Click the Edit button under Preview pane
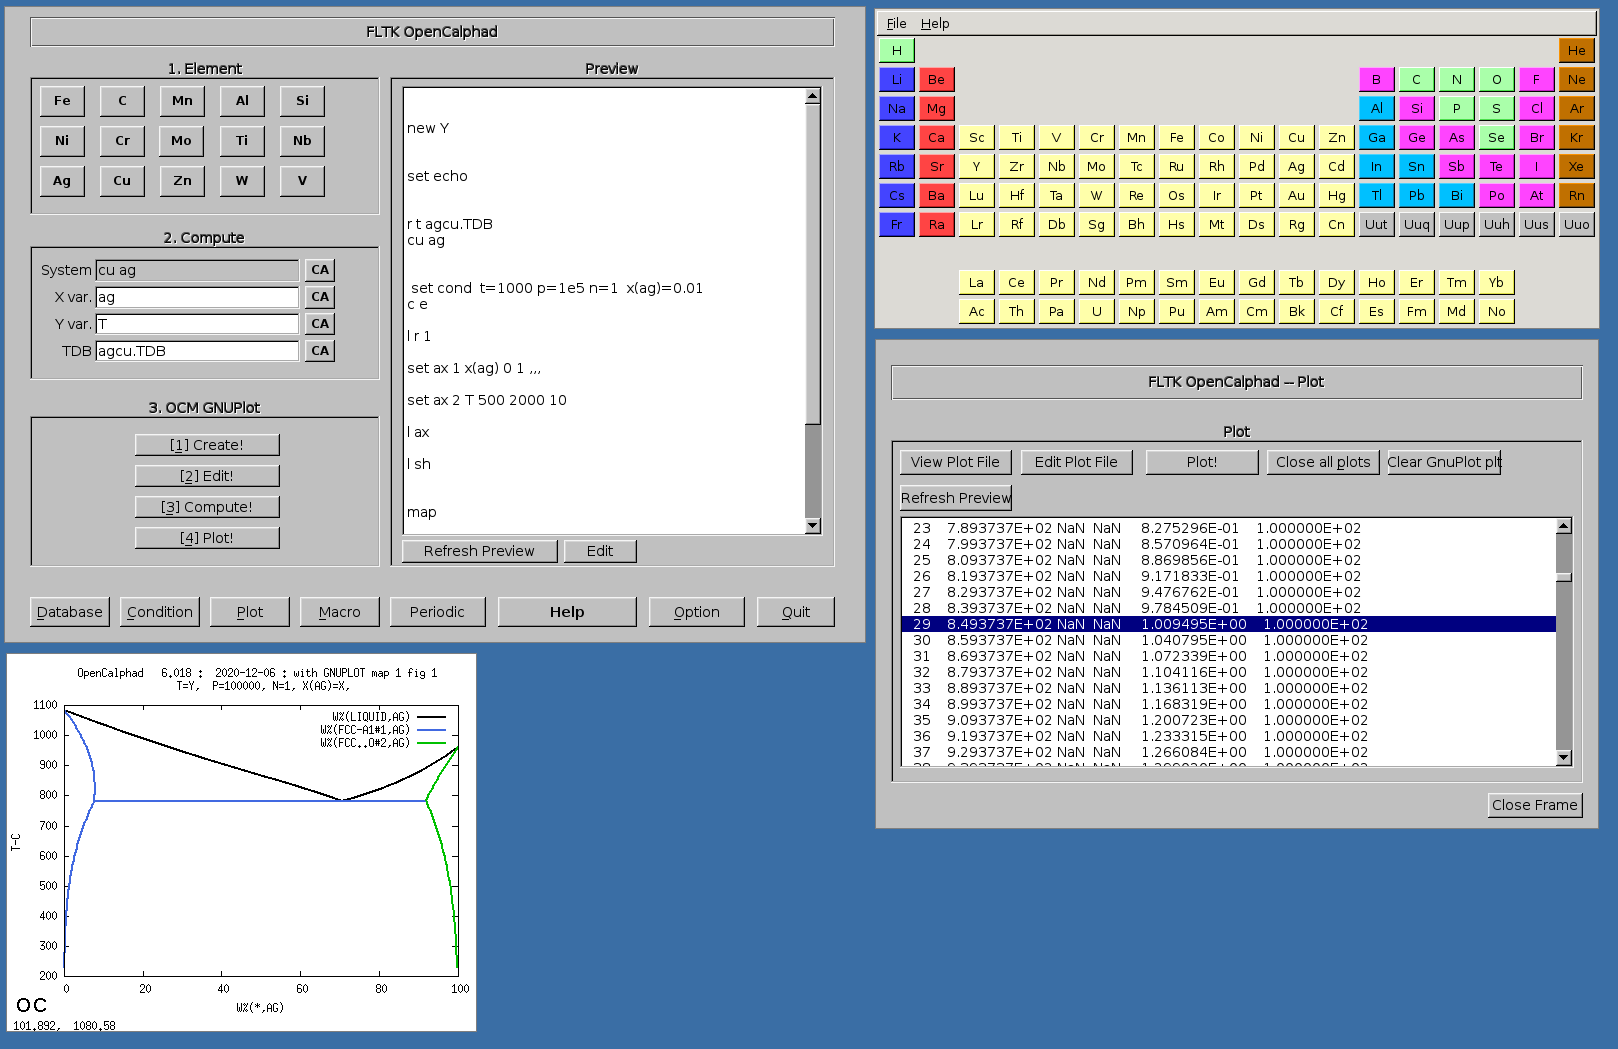The width and height of the screenshot is (1618, 1049). pos(600,551)
